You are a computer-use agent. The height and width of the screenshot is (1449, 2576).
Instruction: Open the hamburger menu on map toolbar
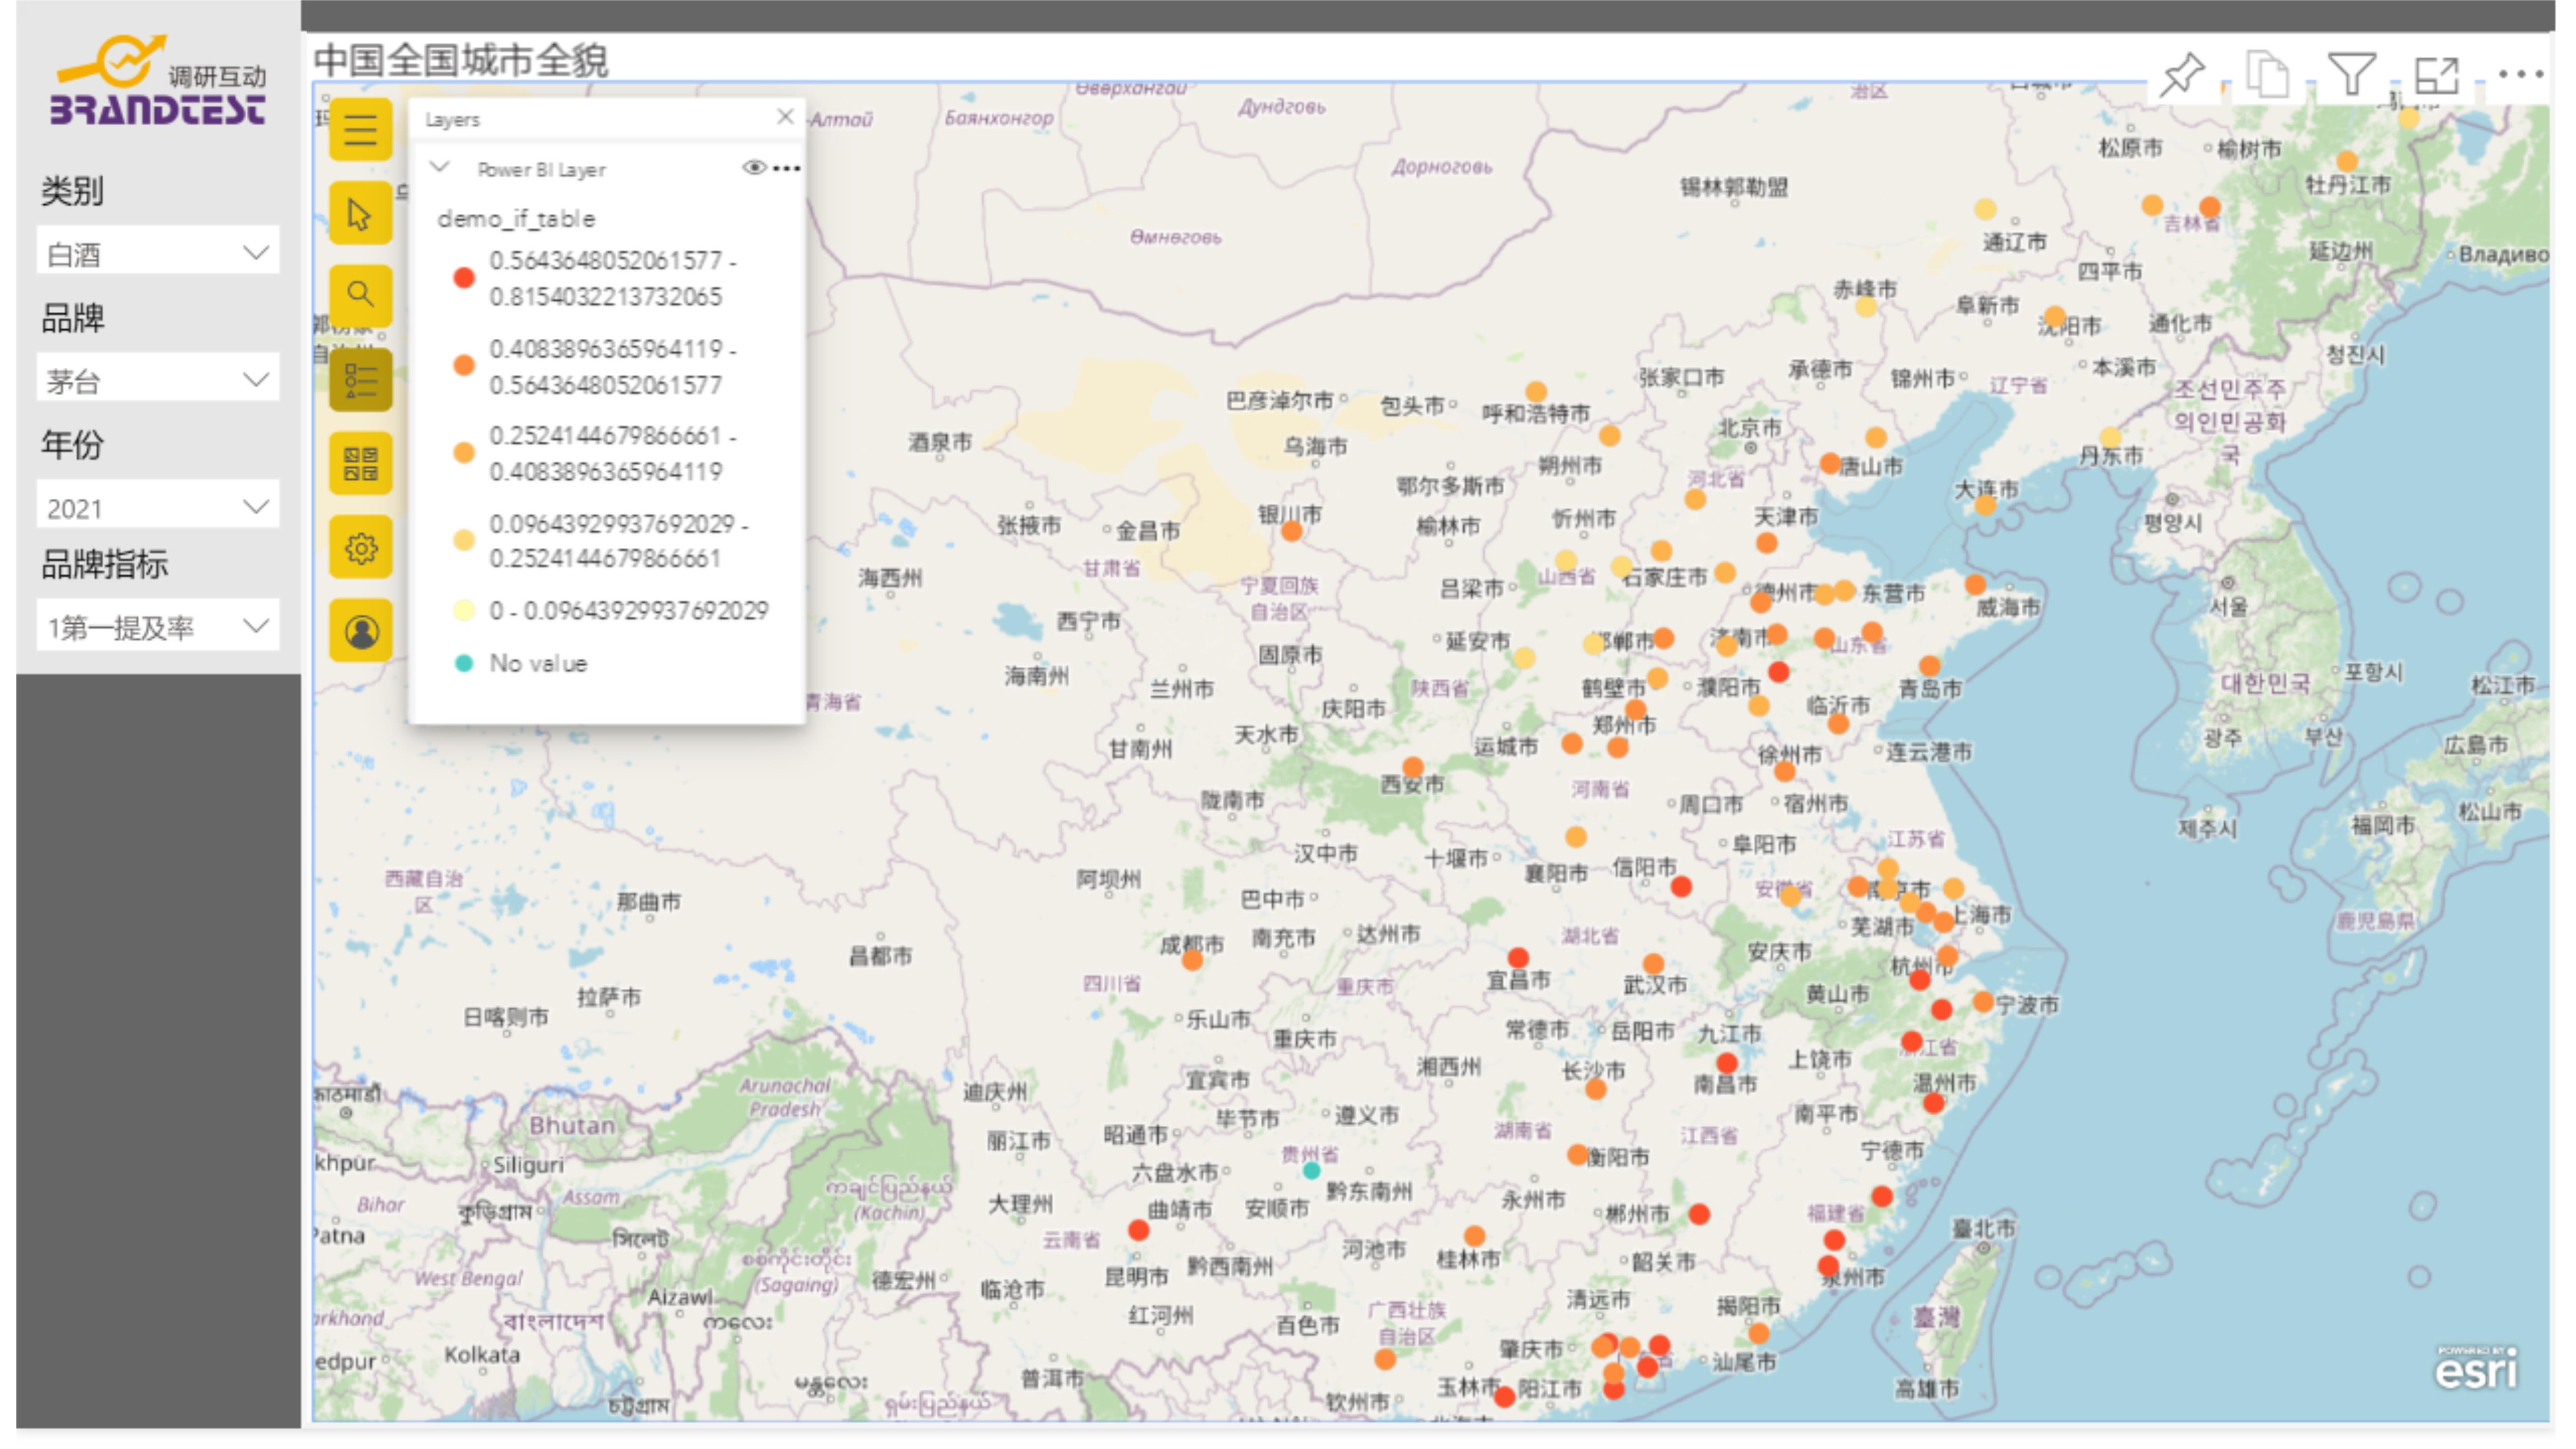[x=361, y=130]
